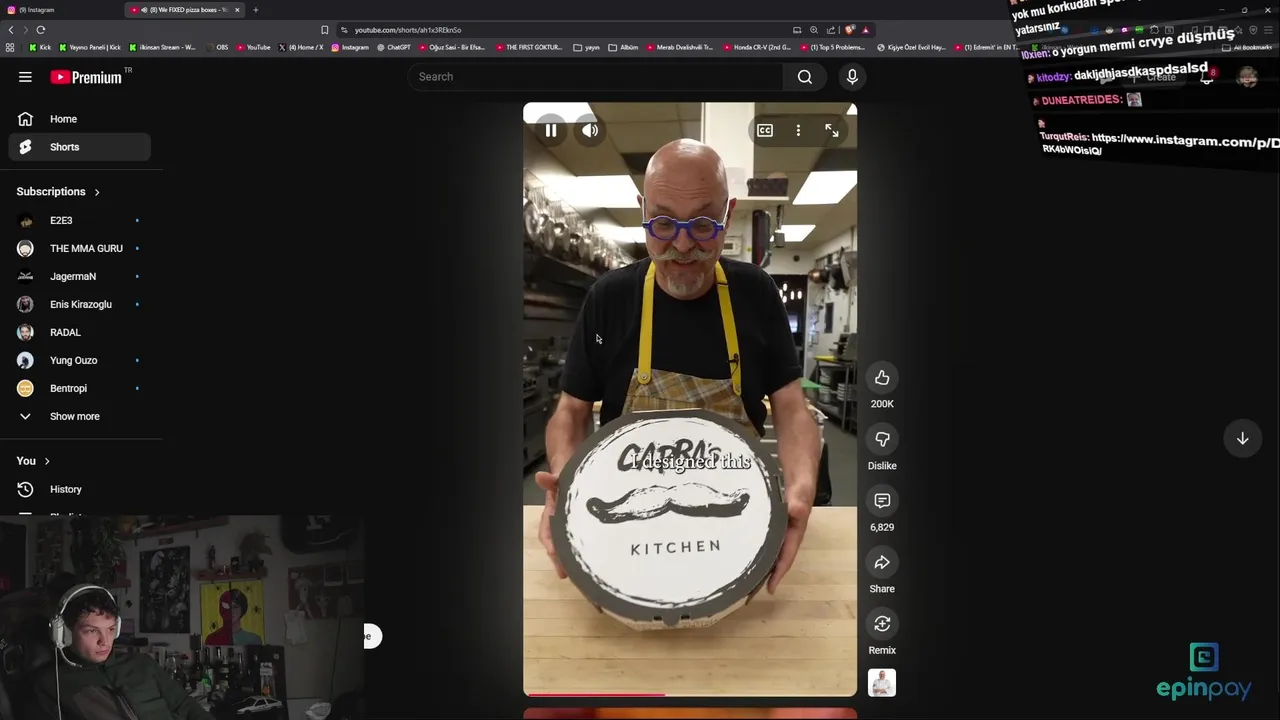Open the channel avatar below Remix

click(x=882, y=683)
